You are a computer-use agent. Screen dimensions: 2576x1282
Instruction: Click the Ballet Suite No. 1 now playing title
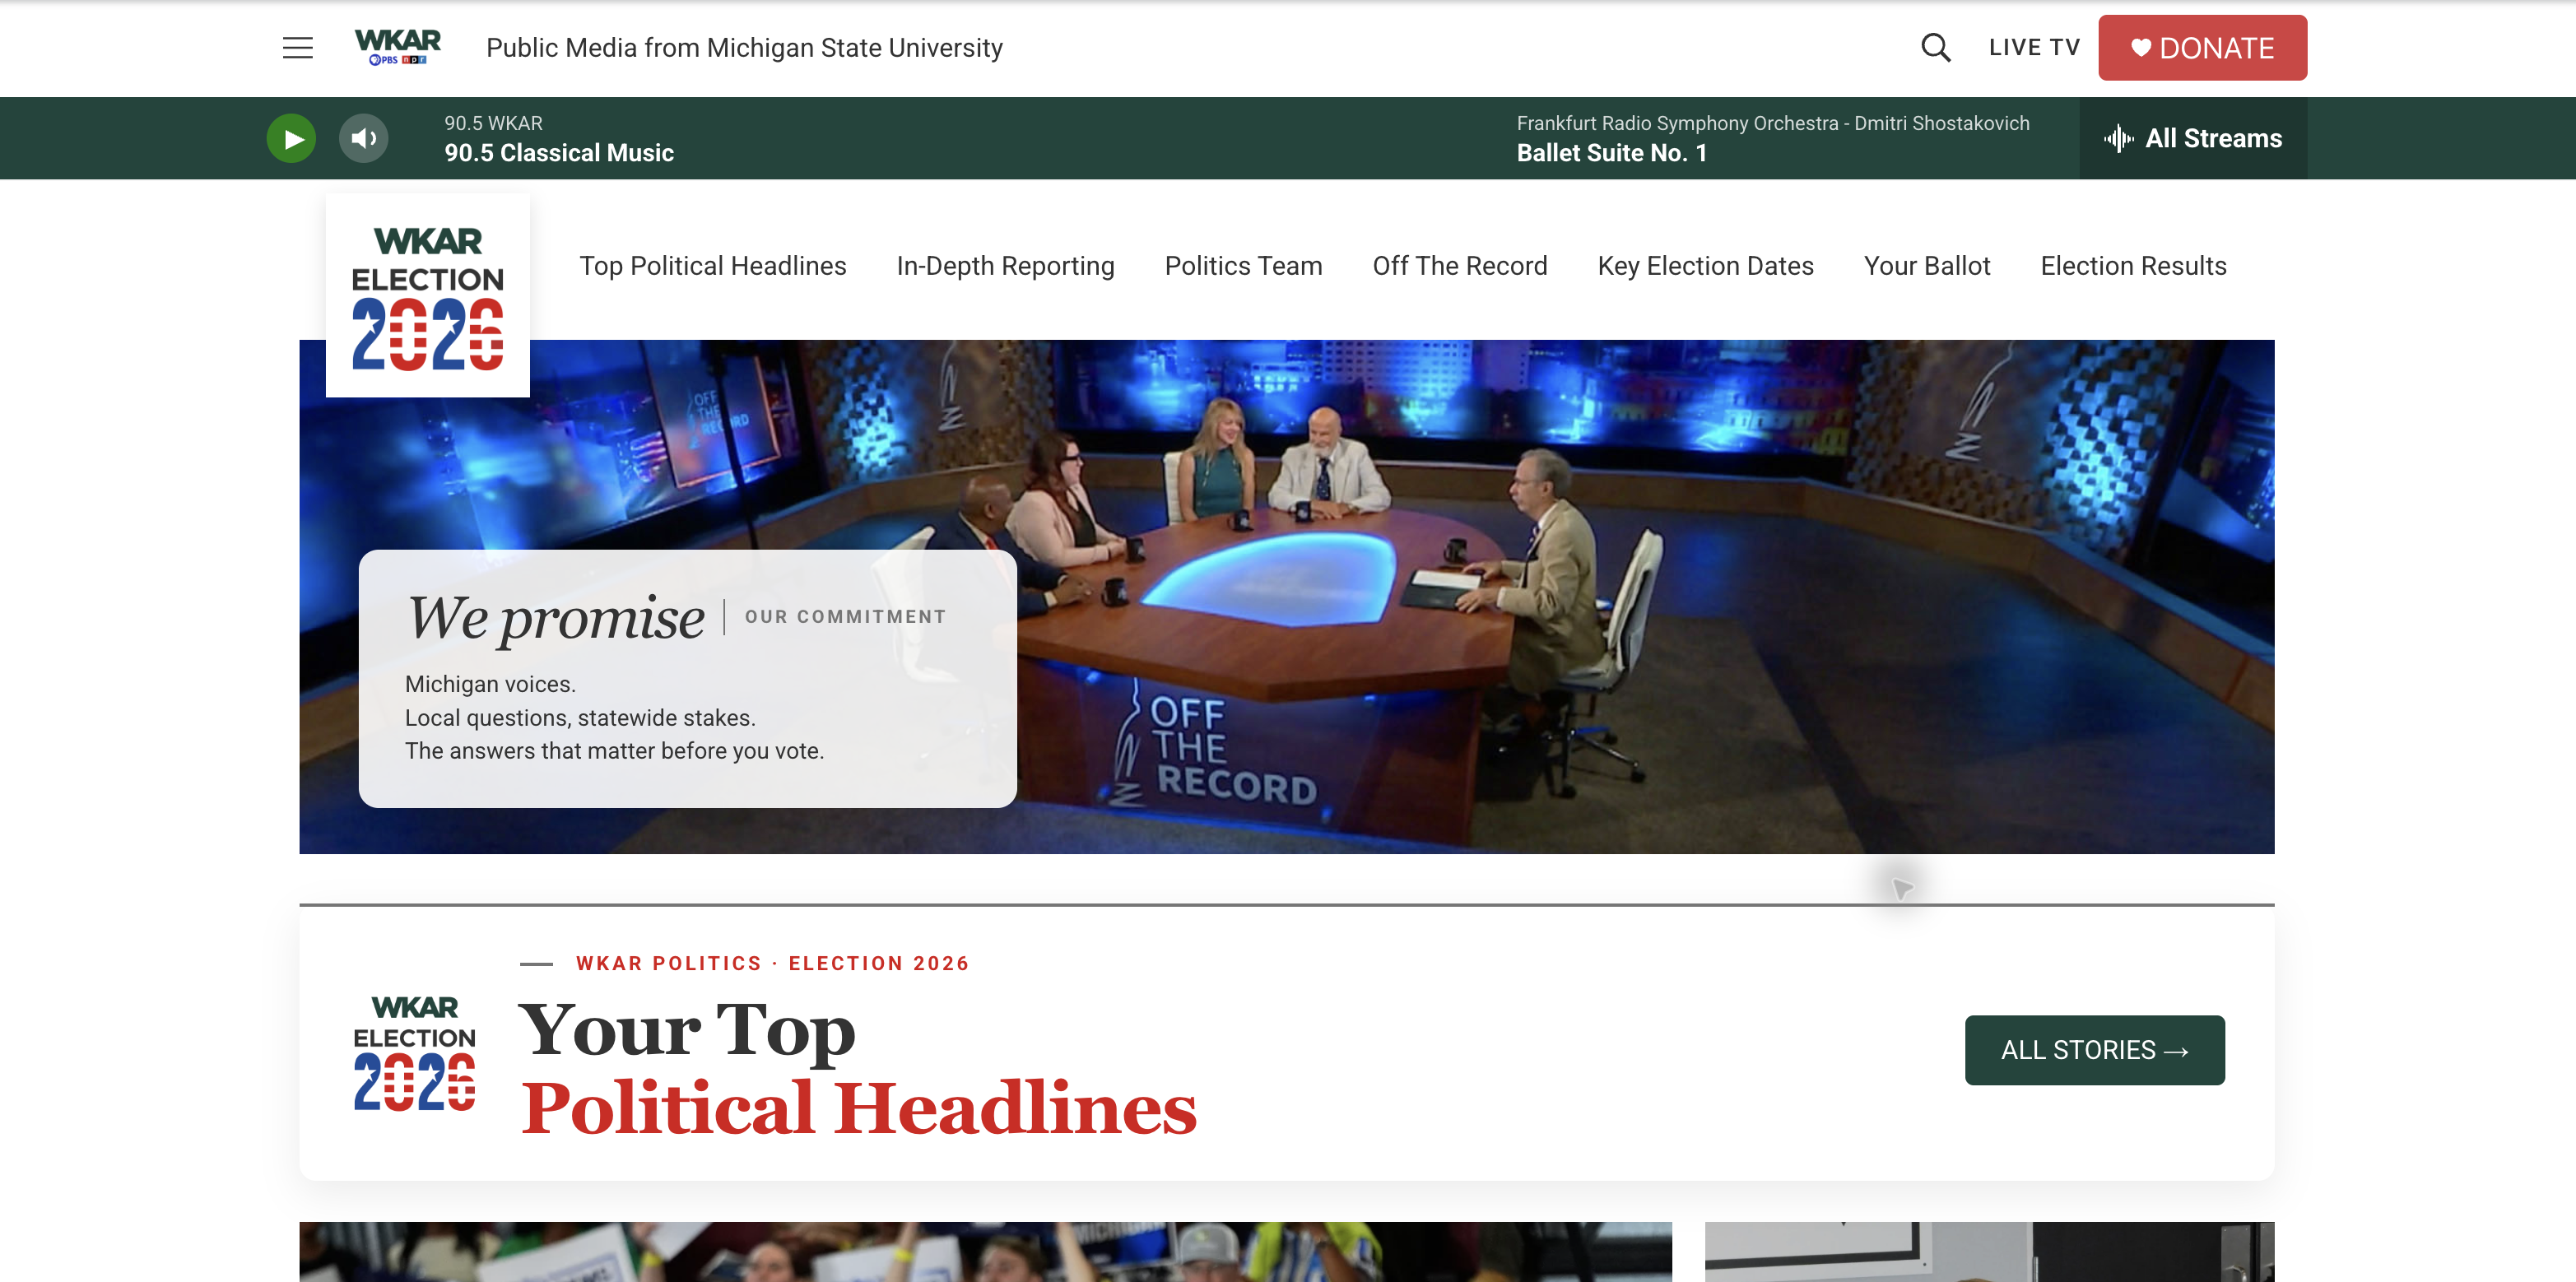(1611, 153)
